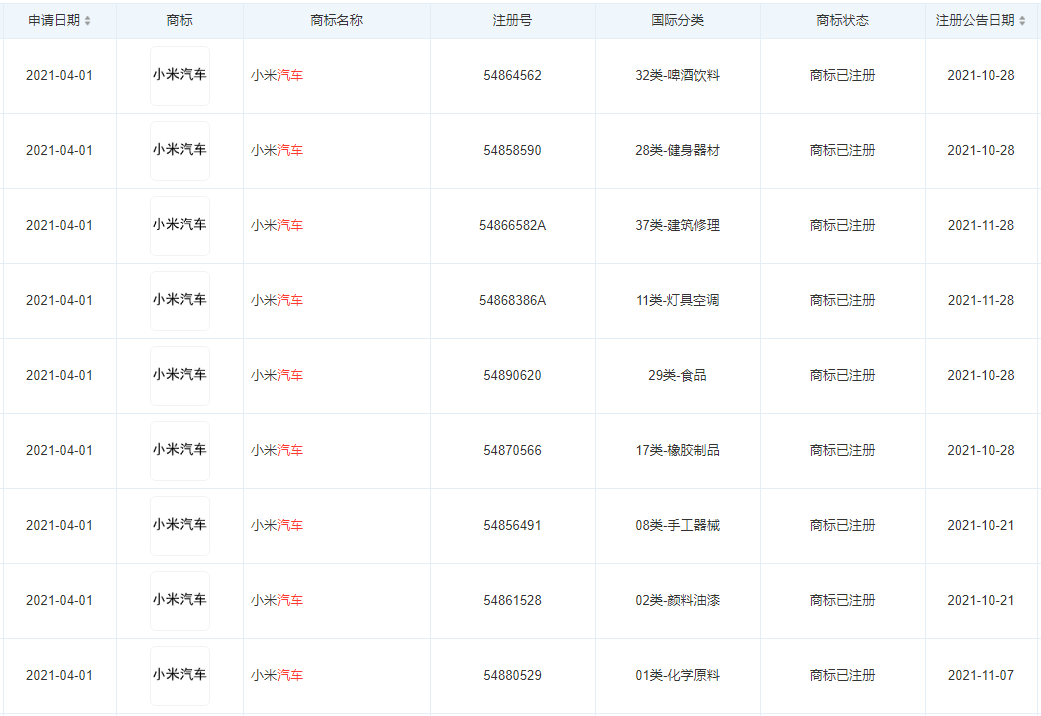This screenshot has width=1041, height=716.
Task: Open the trademark image in the 54864562 row
Action: (x=180, y=76)
